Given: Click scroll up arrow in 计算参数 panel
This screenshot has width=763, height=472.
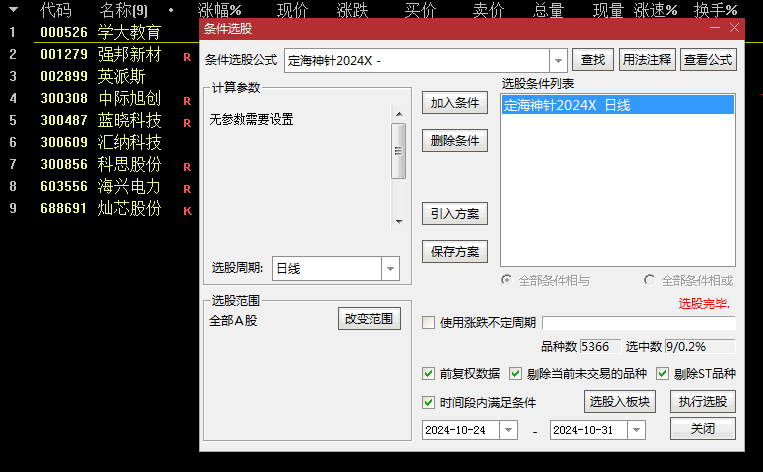Looking at the screenshot, I should pos(399,114).
